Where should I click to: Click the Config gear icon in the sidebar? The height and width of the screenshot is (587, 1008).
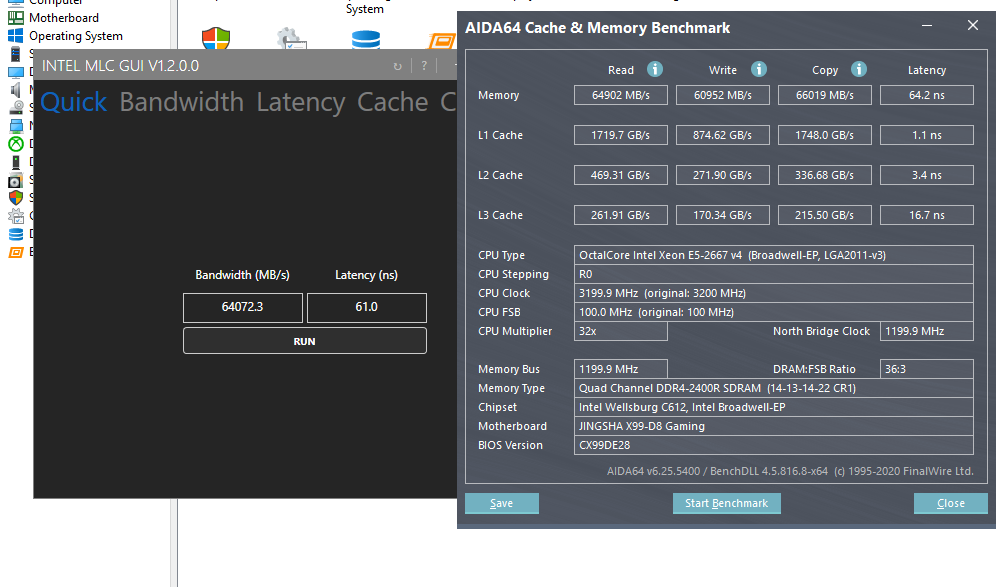pos(15,216)
